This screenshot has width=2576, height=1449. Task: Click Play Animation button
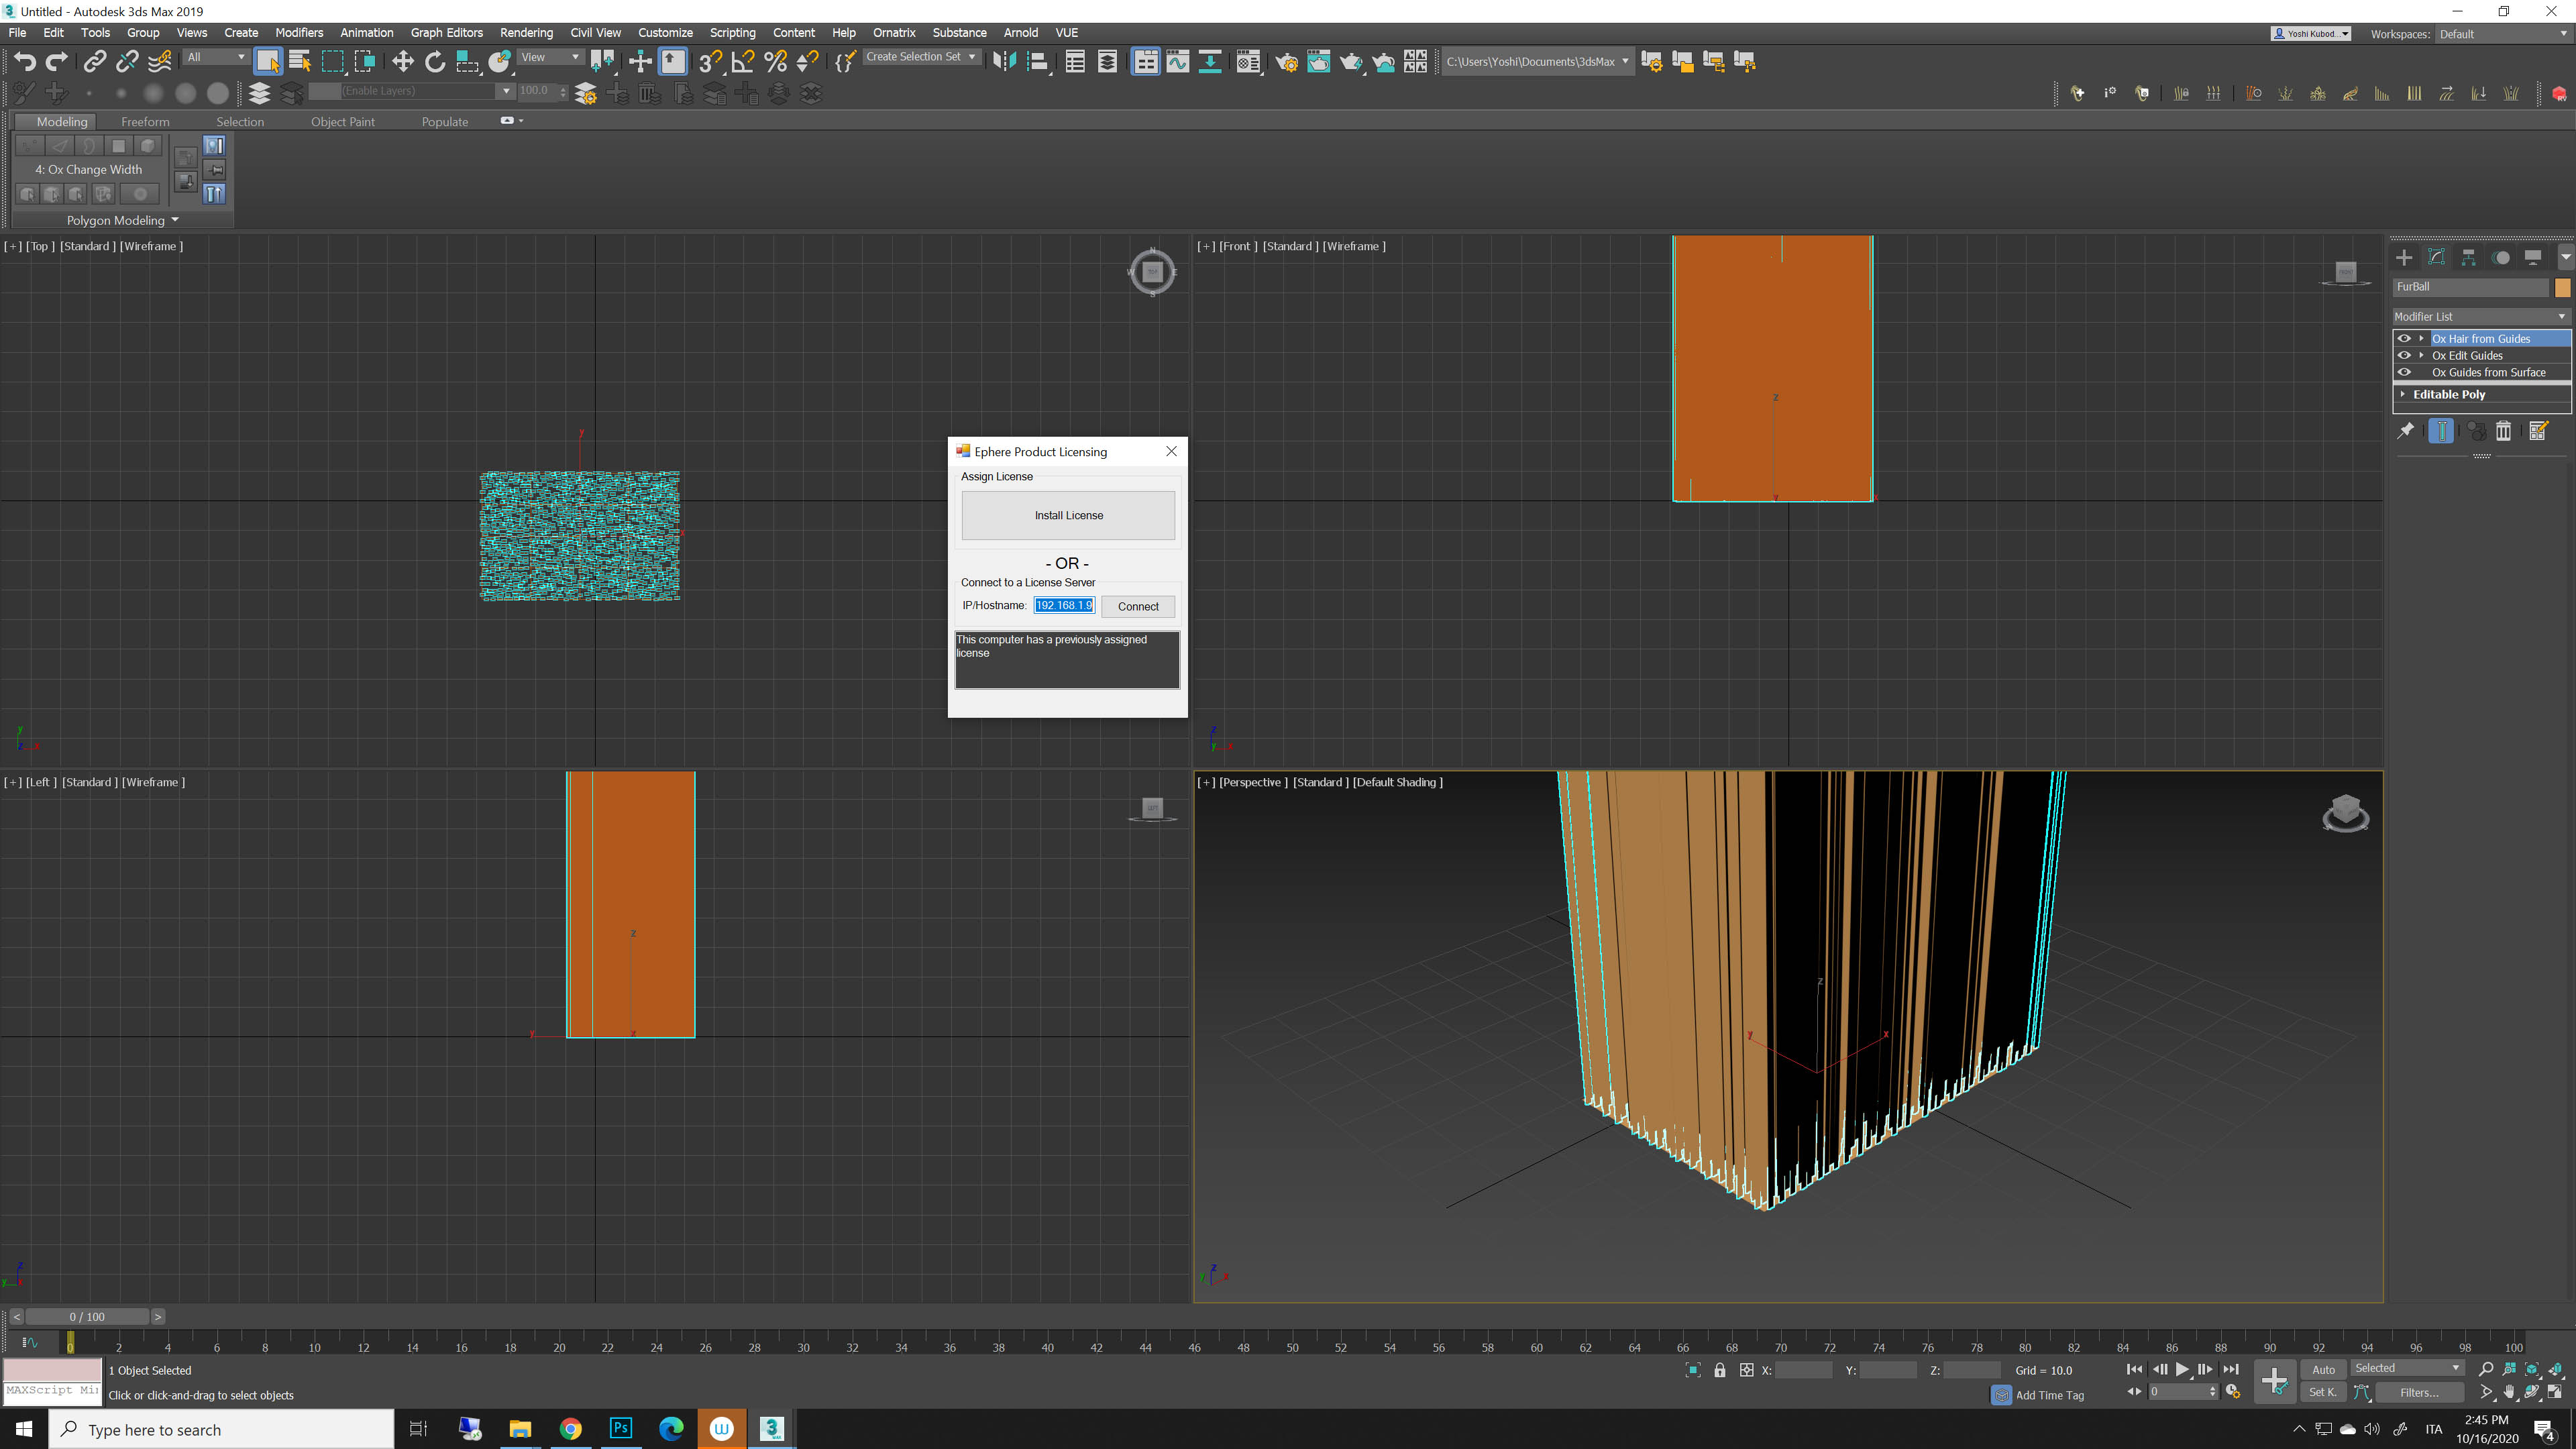(2182, 1369)
